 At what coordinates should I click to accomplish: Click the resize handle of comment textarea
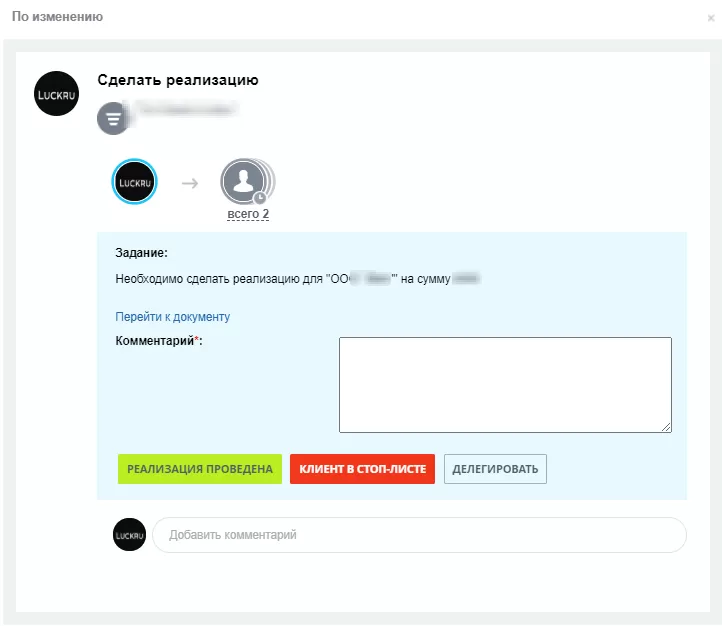tap(666, 427)
